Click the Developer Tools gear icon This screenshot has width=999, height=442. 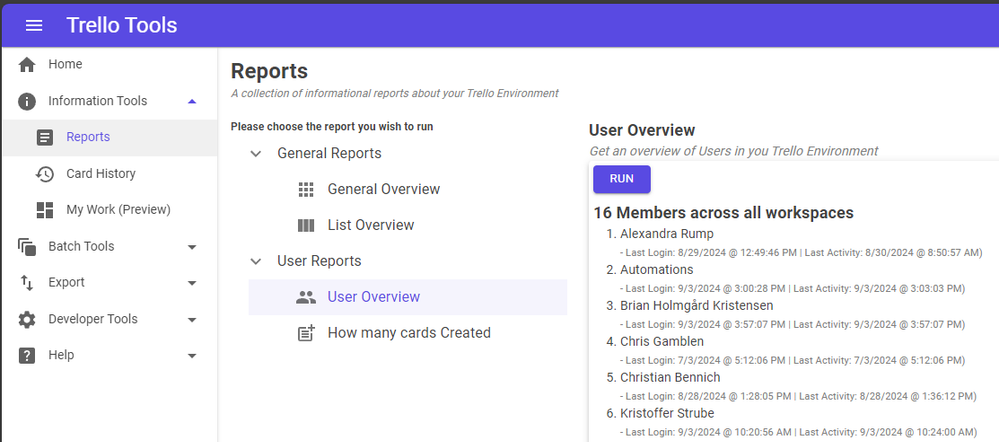[27, 319]
